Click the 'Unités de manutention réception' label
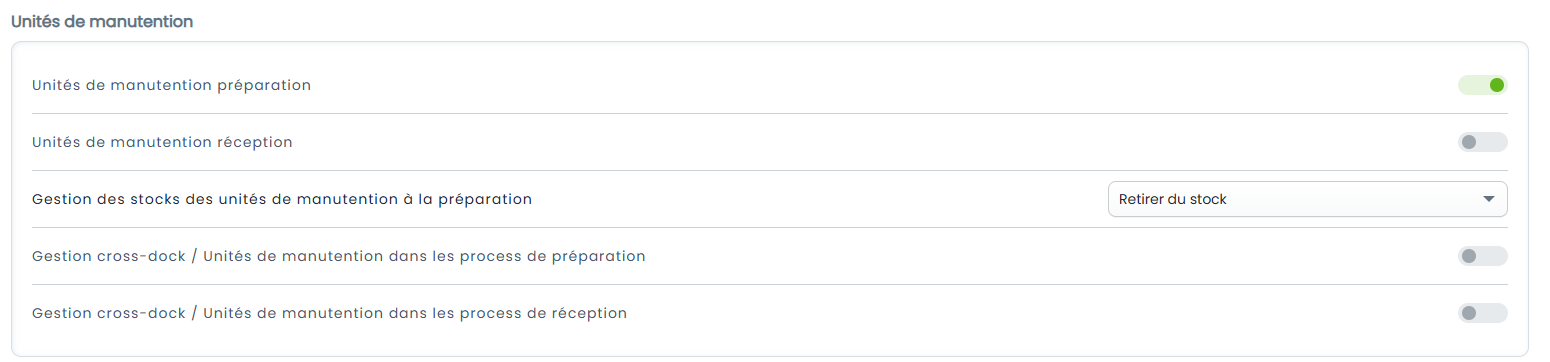Screen dimensions: 1550x362 click(x=162, y=143)
